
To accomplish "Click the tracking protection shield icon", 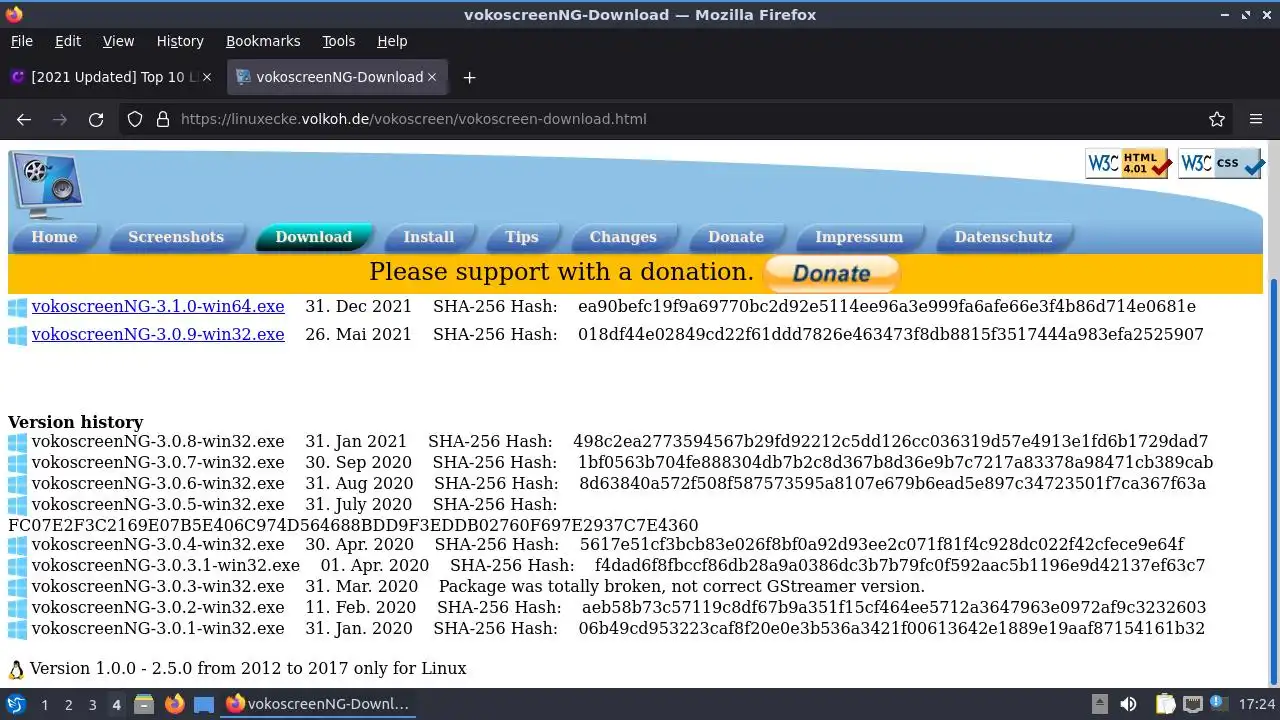I will pos(135,119).
